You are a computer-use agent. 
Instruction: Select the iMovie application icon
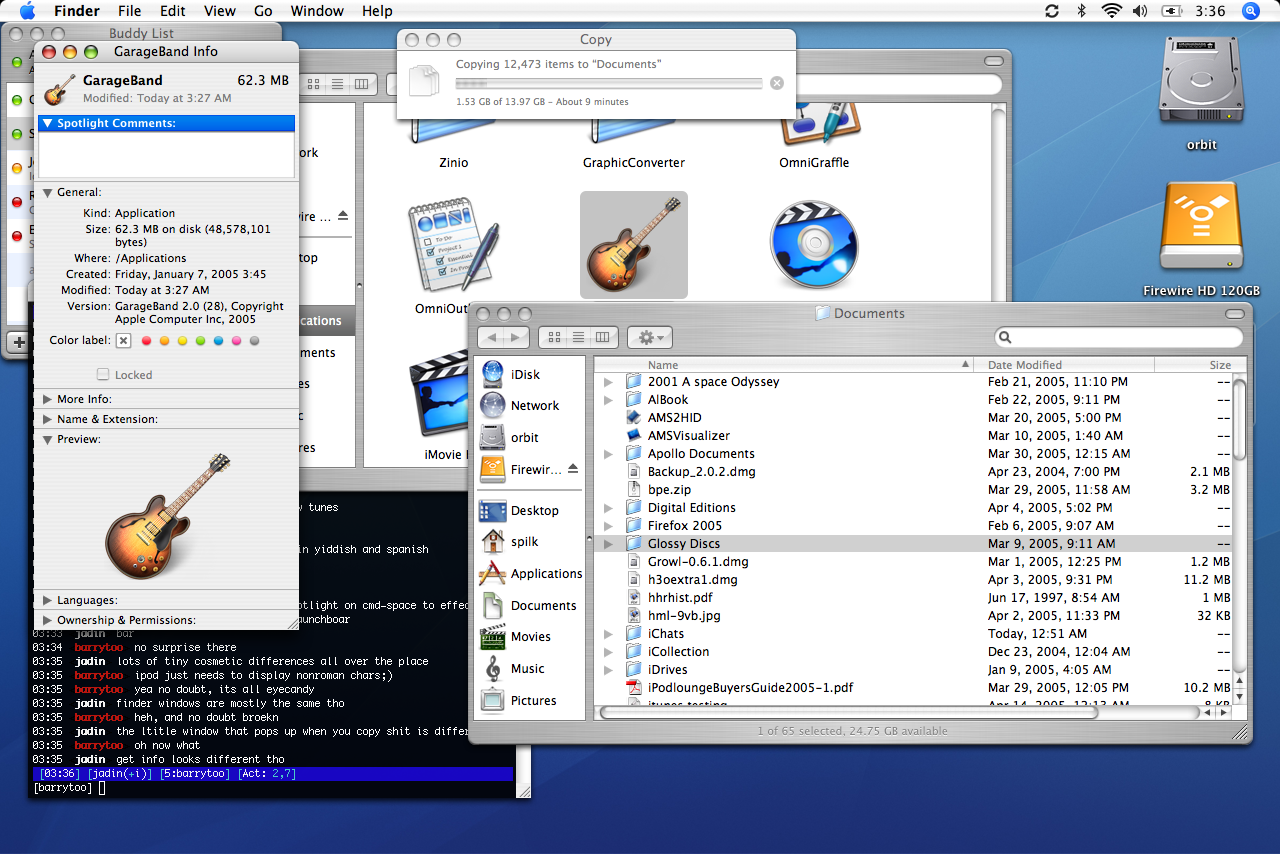coord(440,400)
